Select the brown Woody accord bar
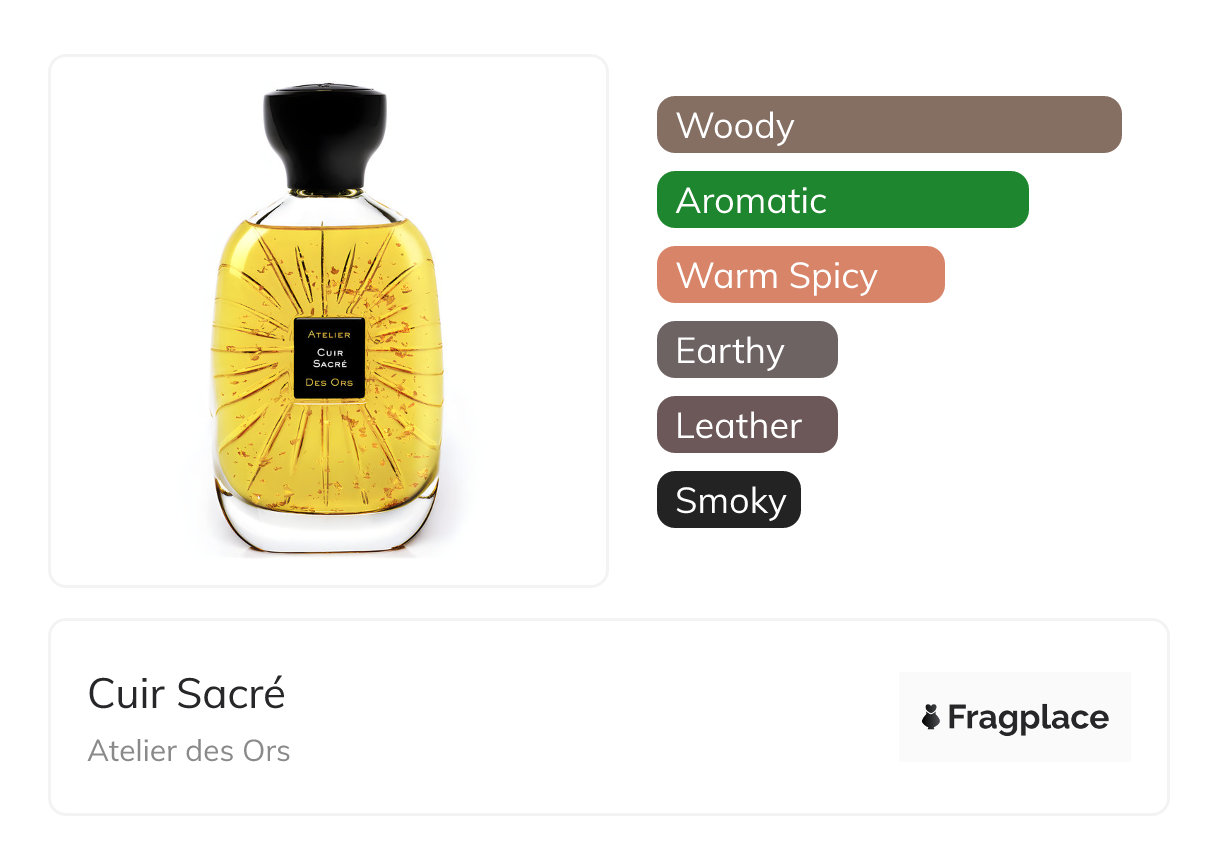Image resolution: width=1218 pixels, height=864 pixels. click(889, 125)
